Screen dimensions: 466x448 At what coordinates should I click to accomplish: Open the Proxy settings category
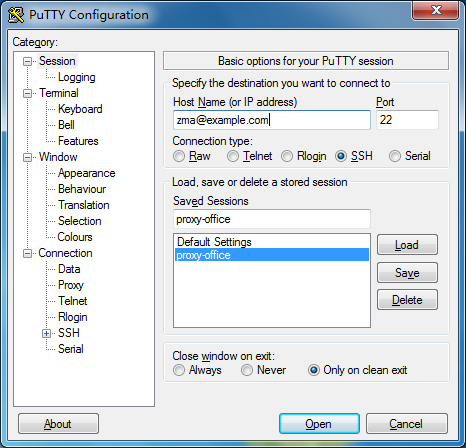pyautogui.click(x=71, y=285)
